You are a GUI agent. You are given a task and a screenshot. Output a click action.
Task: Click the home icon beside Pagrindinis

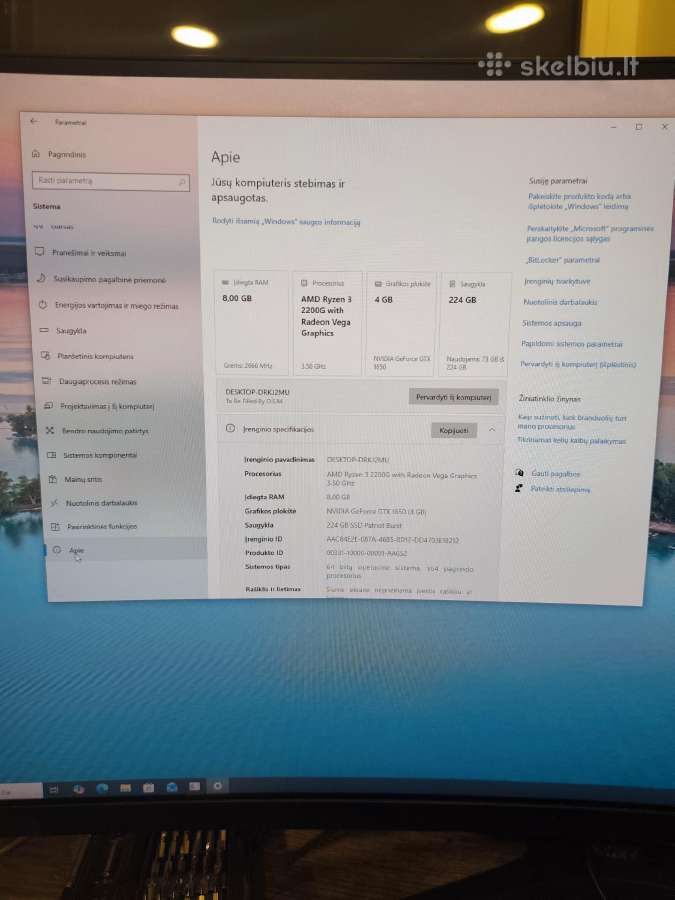[x=36, y=154]
